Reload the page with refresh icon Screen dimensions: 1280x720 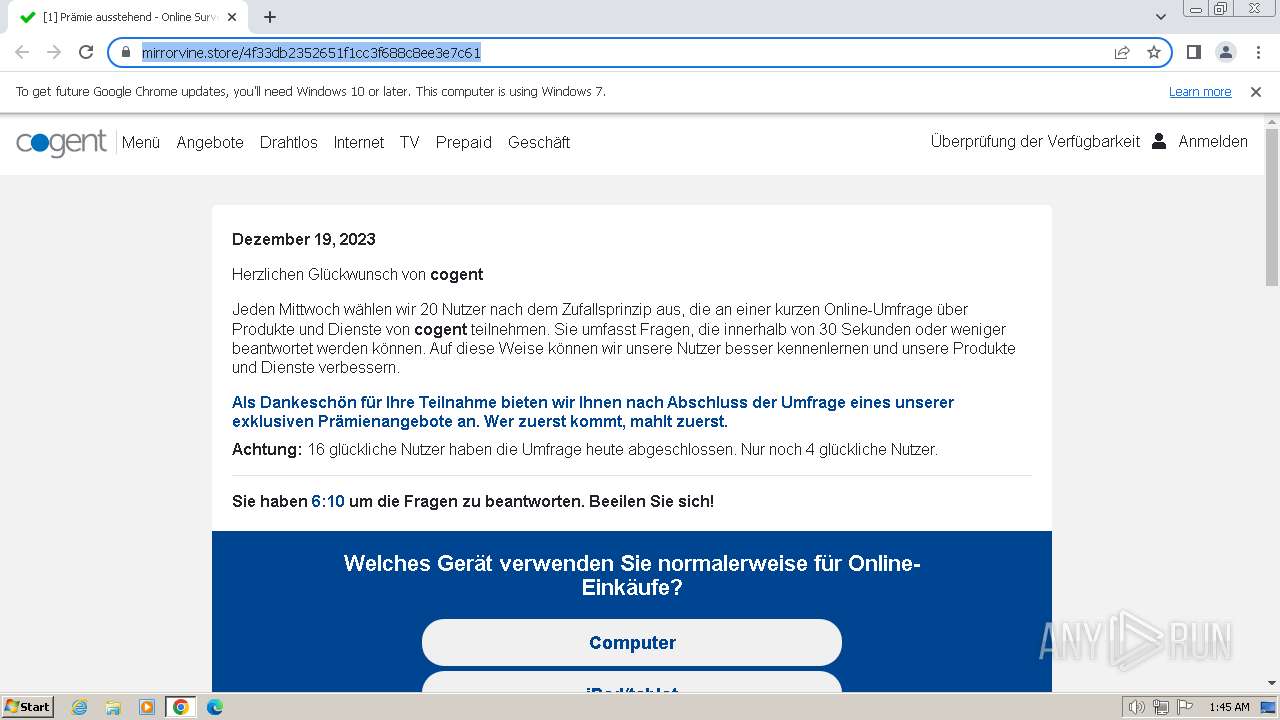(x=86, y=52)
